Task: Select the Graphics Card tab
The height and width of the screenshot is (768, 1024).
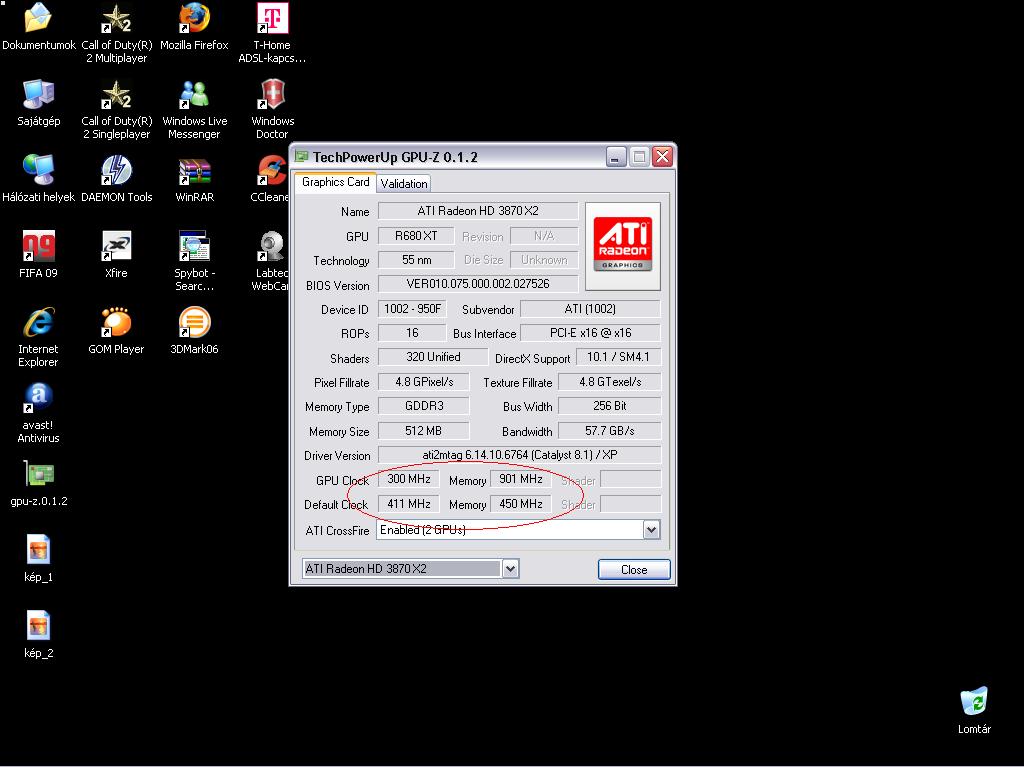Action: coord(335,182)
